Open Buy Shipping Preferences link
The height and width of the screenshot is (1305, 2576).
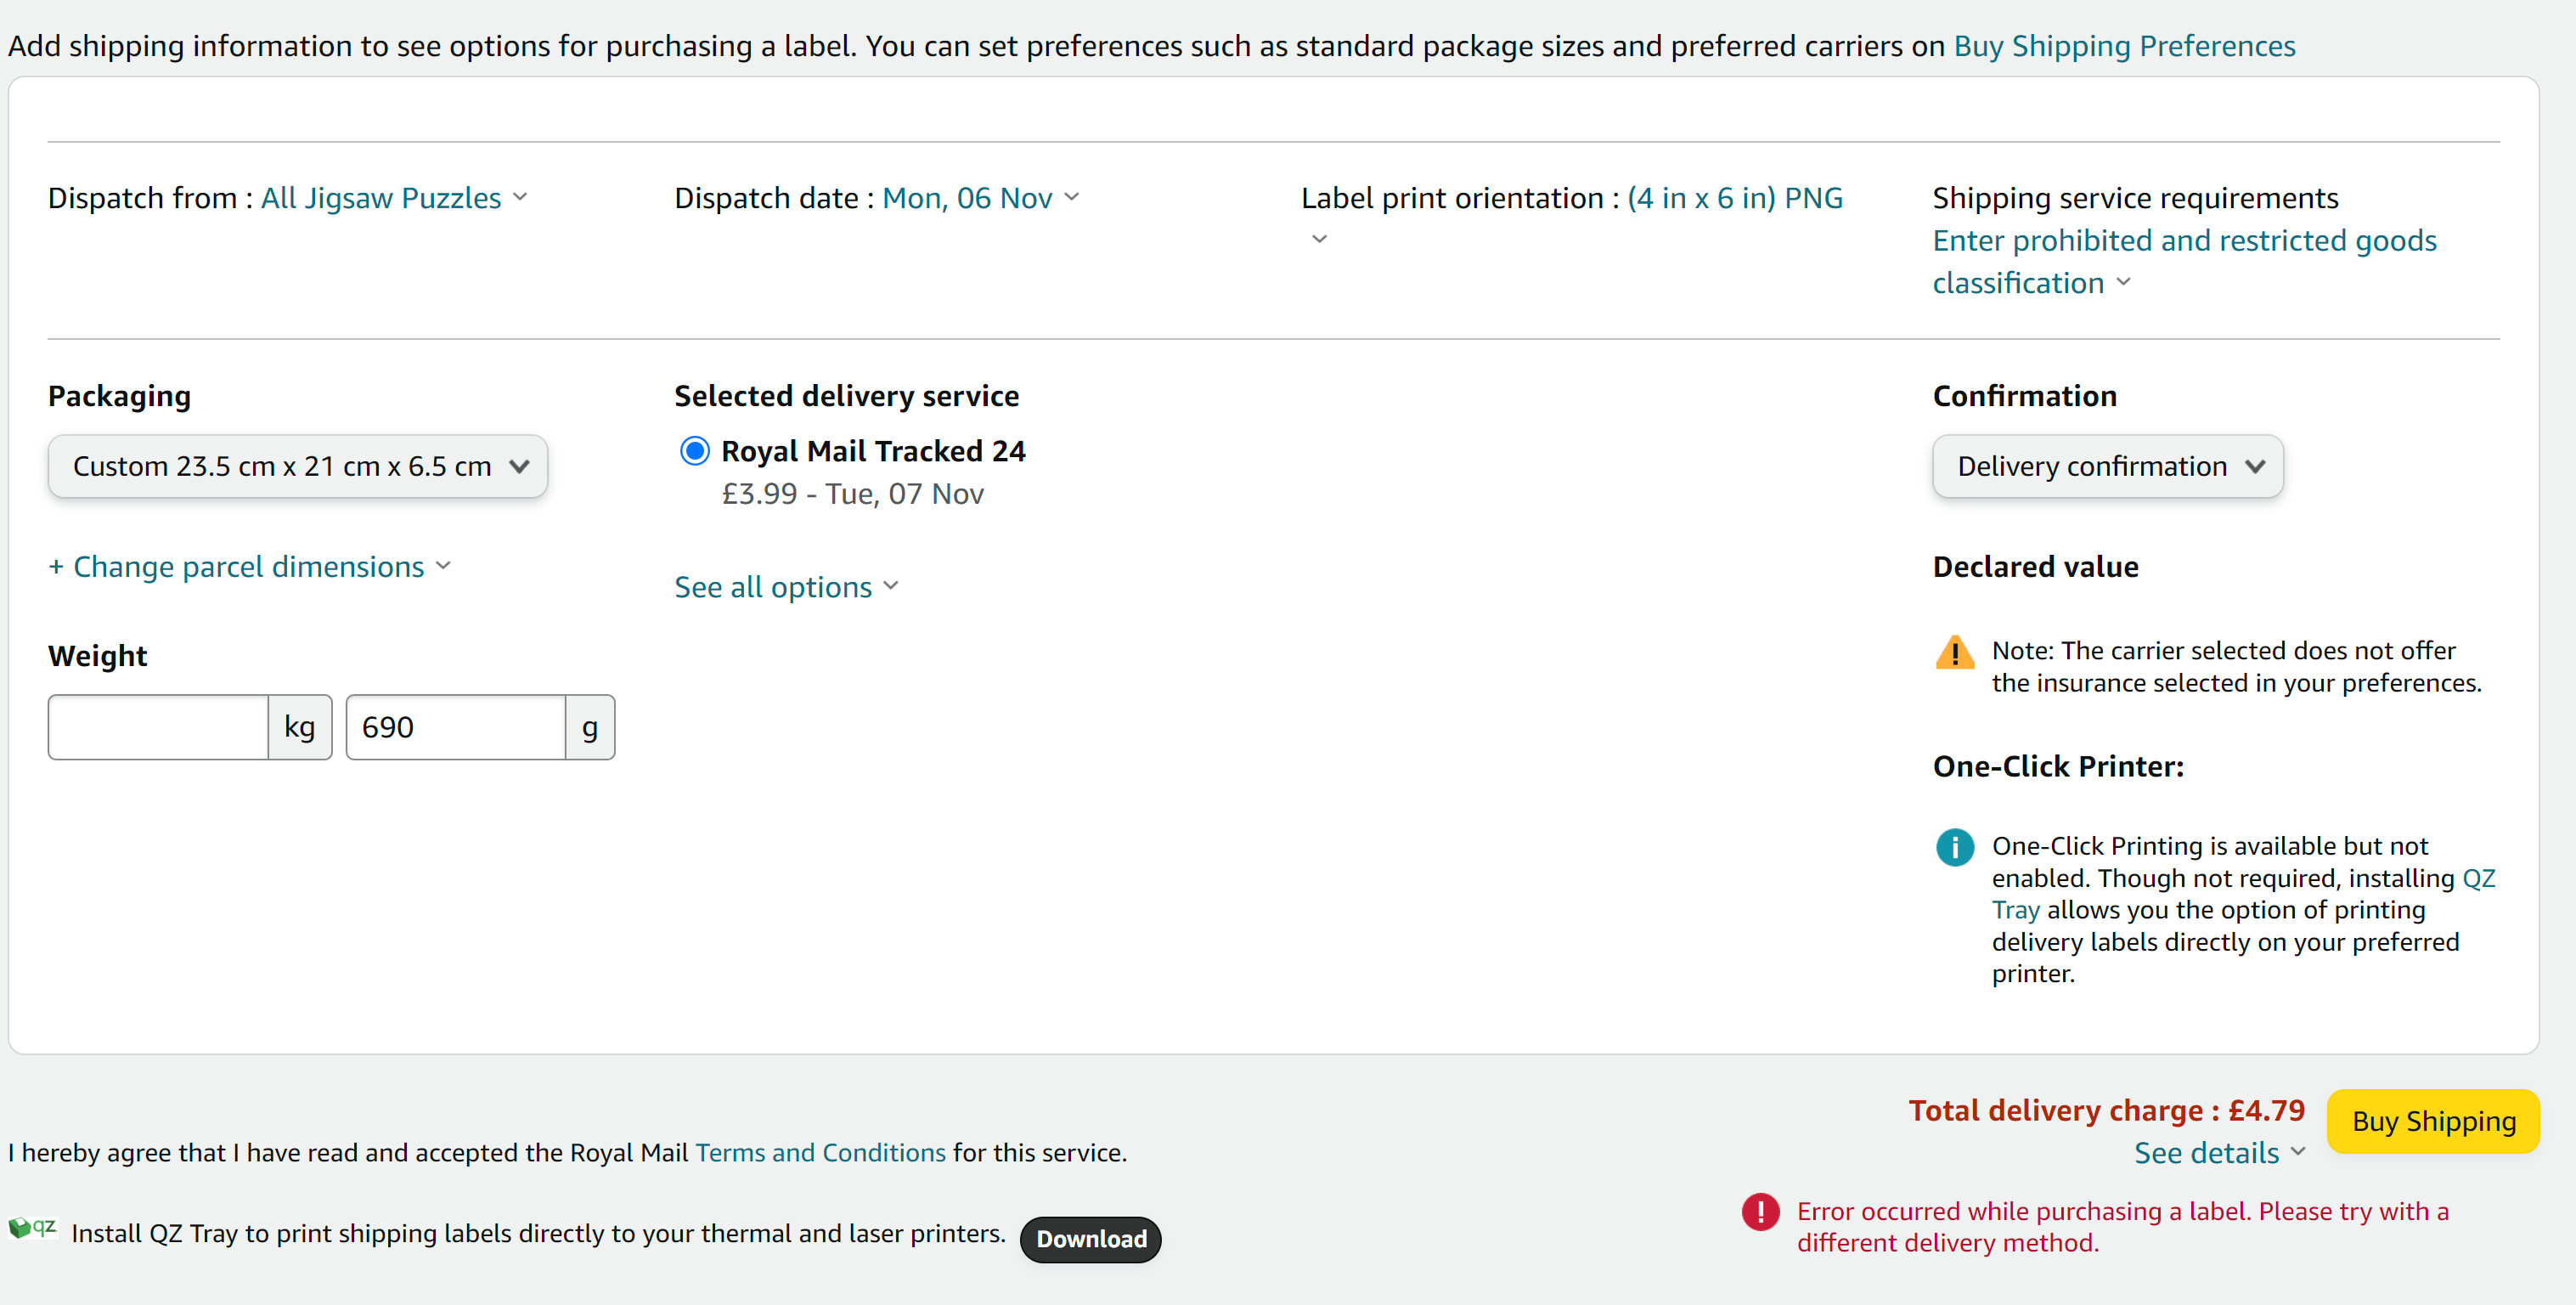[x=2124, y=46]
